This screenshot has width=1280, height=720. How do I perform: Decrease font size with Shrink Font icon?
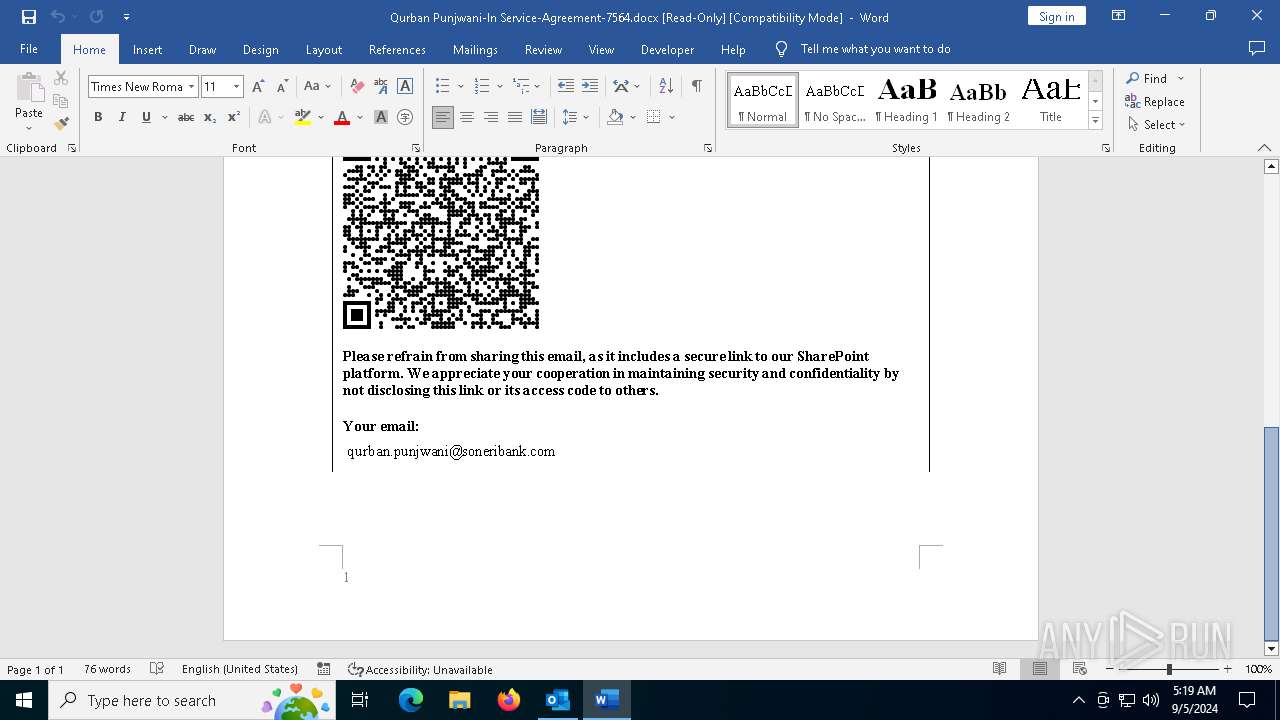tap(282, 87)
